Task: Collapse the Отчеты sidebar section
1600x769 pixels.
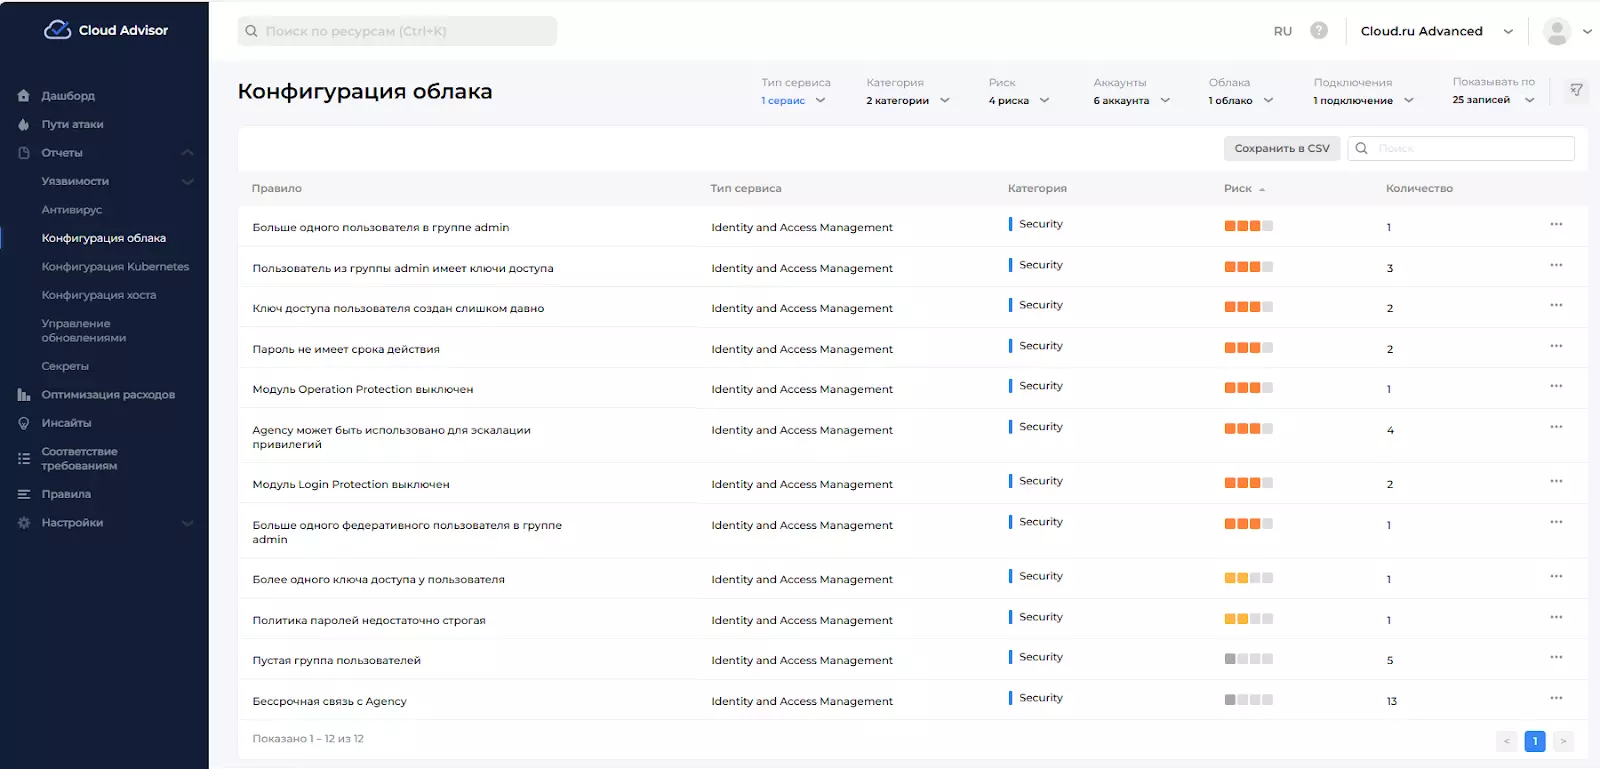Action: [187, 153]
